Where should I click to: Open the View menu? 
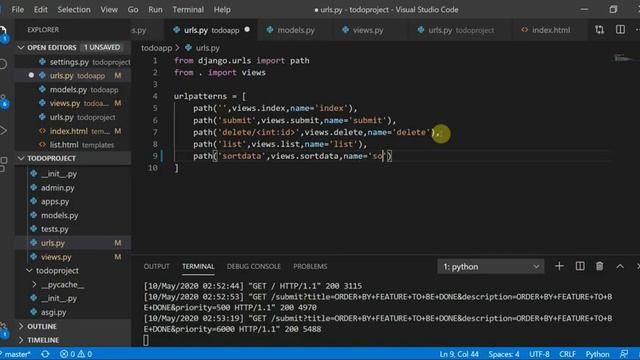click(x=109, y=9)
